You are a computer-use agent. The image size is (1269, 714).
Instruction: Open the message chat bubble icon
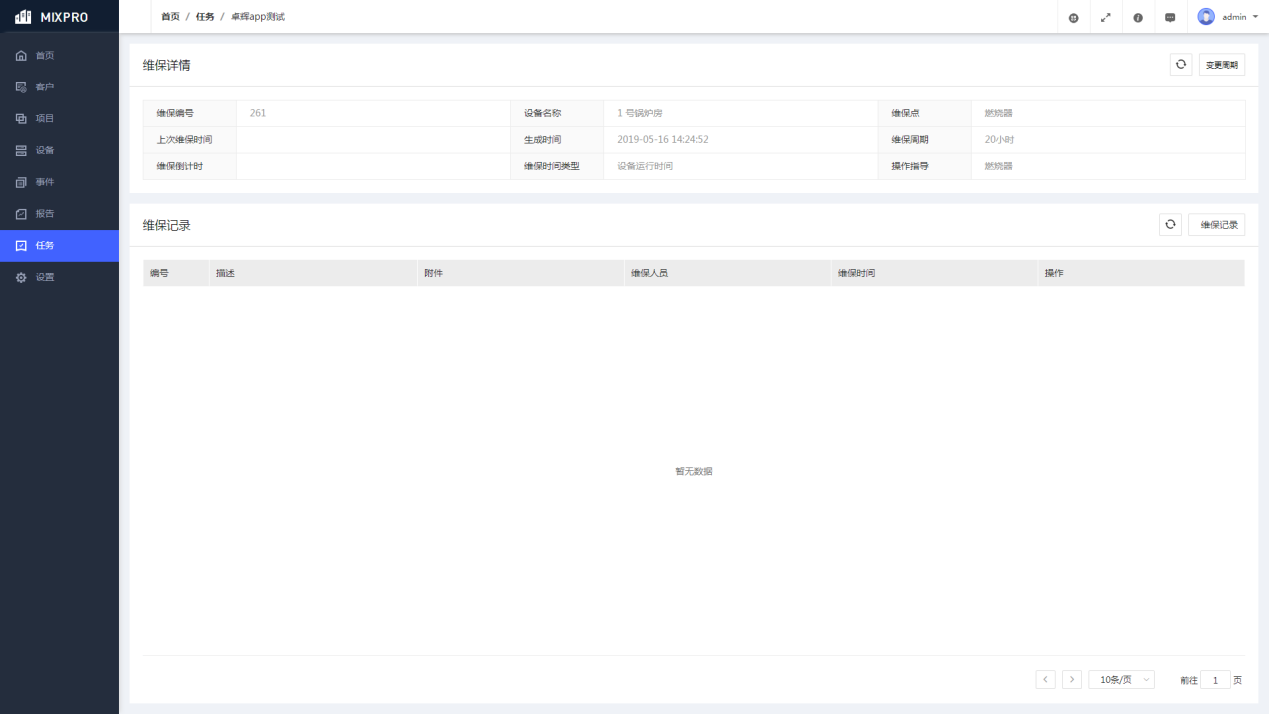pos(1170,17)
